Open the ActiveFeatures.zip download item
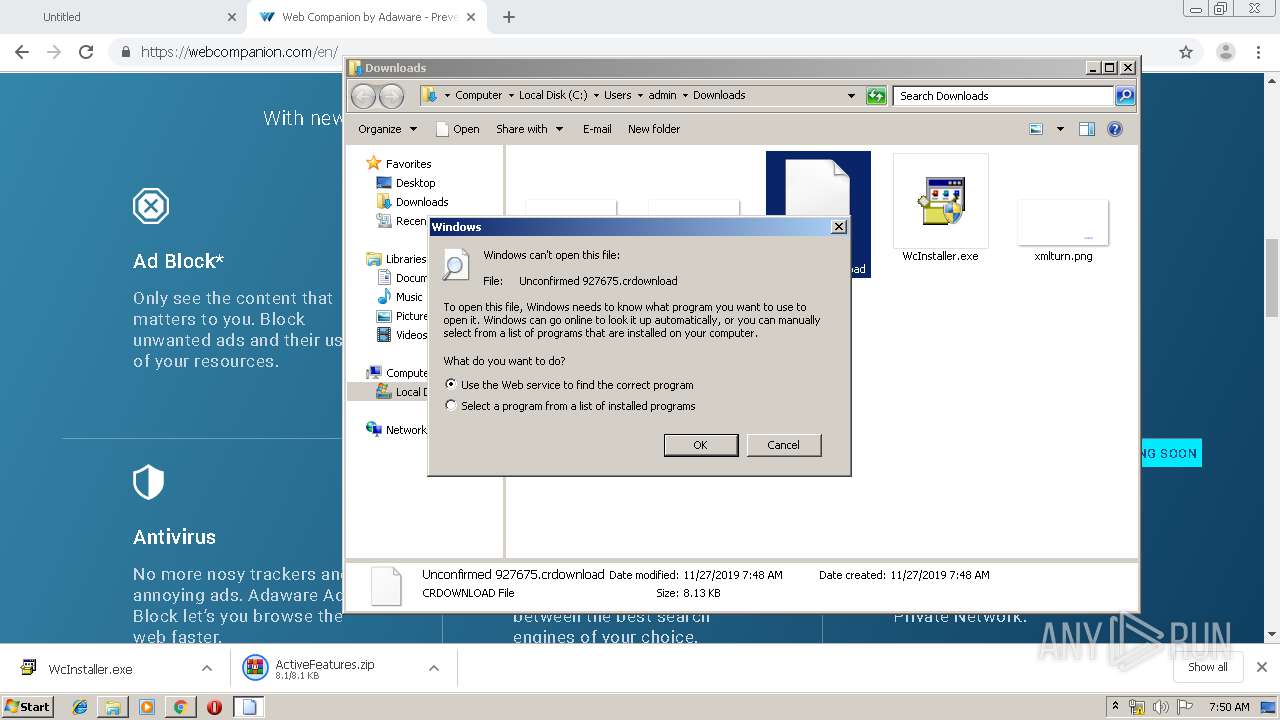 (x=324, y=669)
